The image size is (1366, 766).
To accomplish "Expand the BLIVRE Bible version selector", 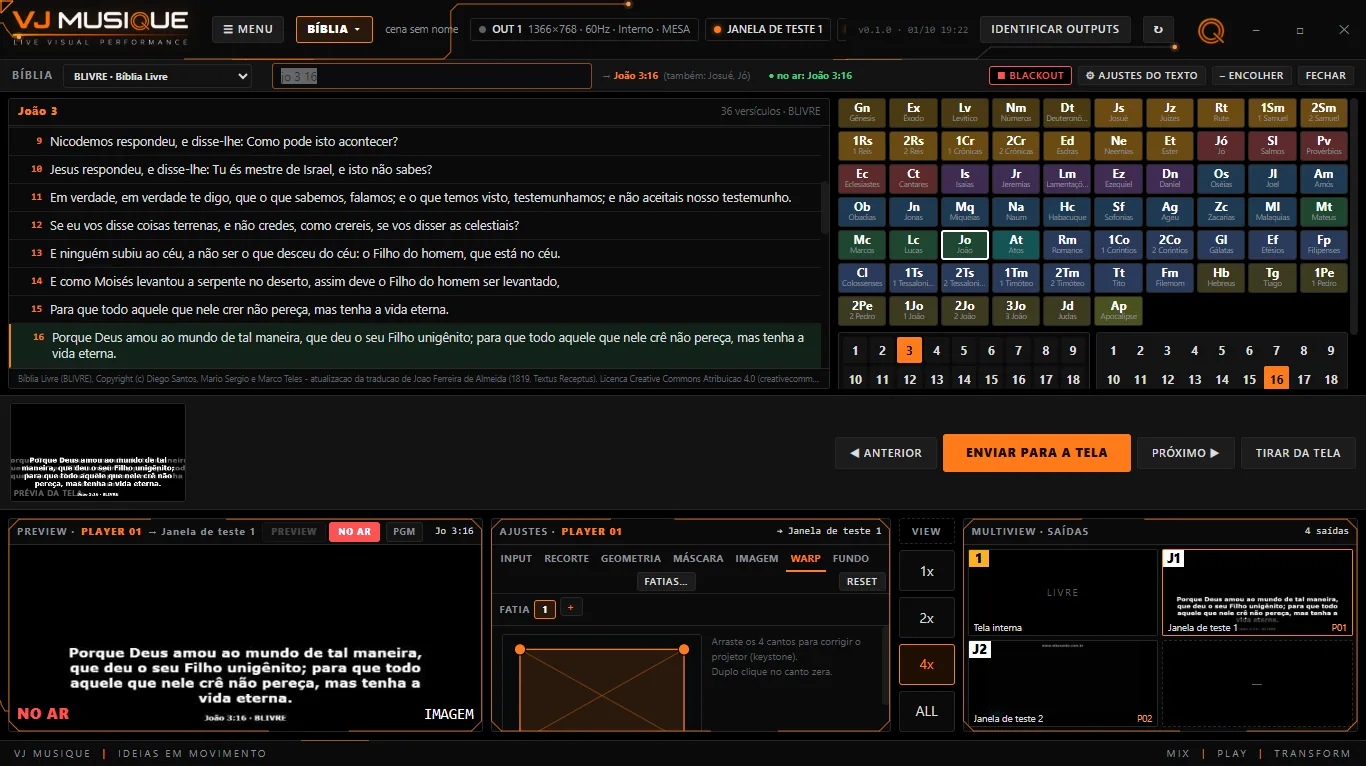I will click(x=158, y=76).
